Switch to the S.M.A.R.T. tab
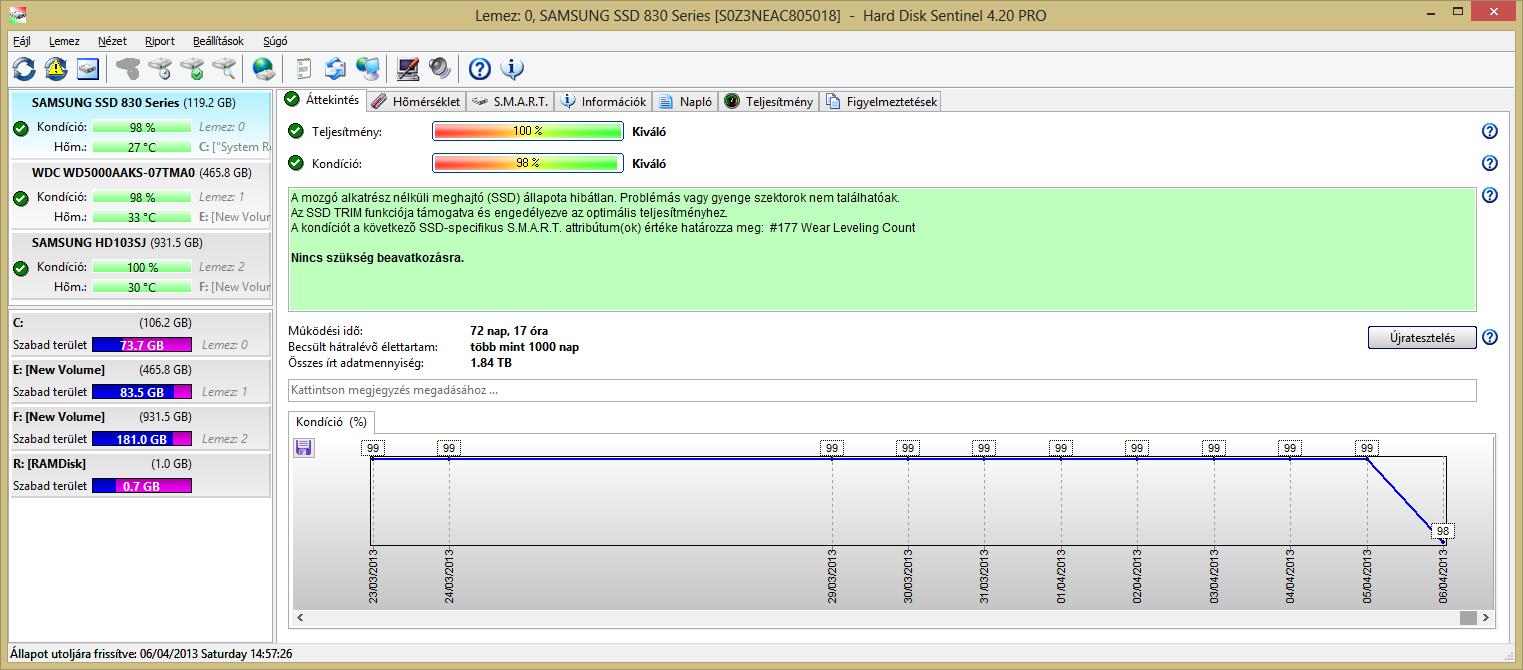Image resolution: width=1523 pixels, height=670 pixels. [509, 101]
